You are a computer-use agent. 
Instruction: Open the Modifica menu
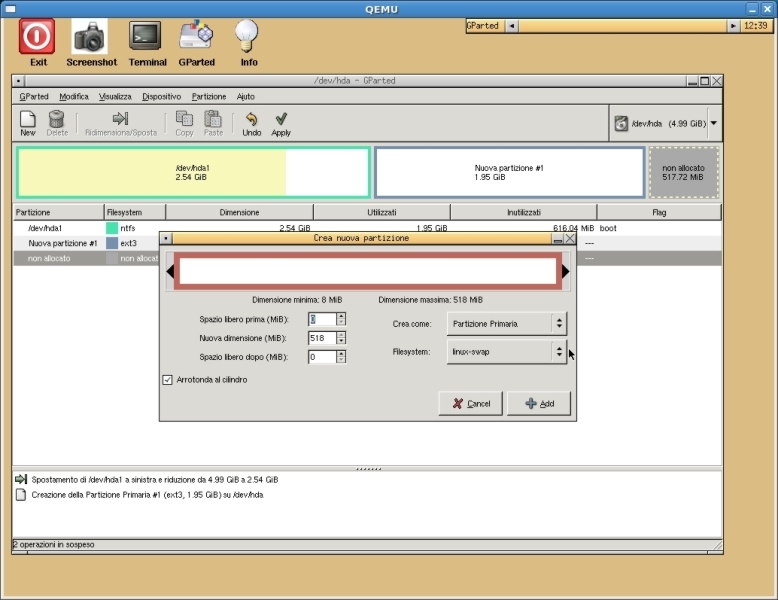click(73, 97)
